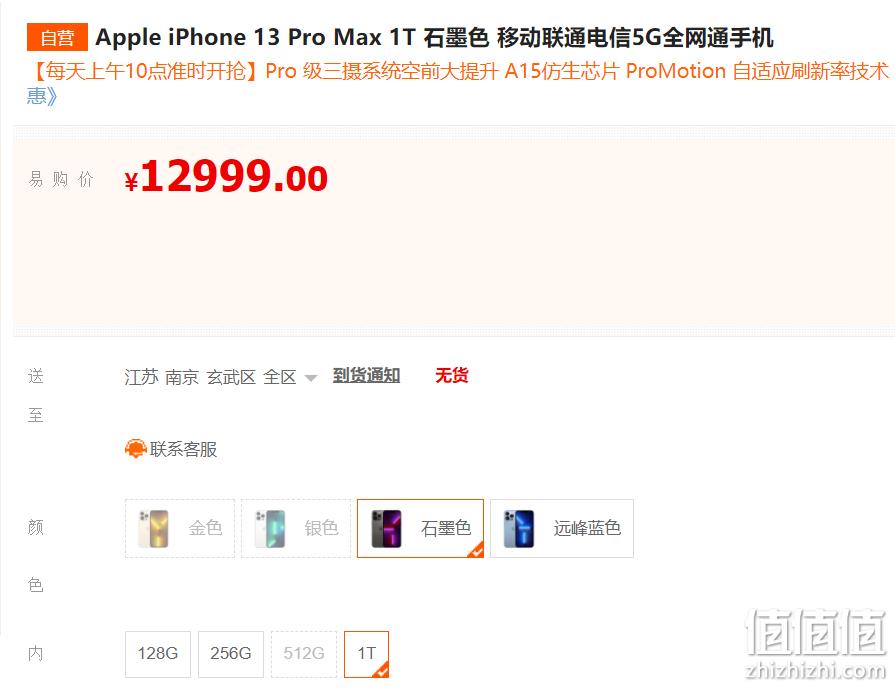Select the gold iPhone thumbnail image
Image resolution: width=895 pixels, height=688 pixels.
[x=154, y=529]
